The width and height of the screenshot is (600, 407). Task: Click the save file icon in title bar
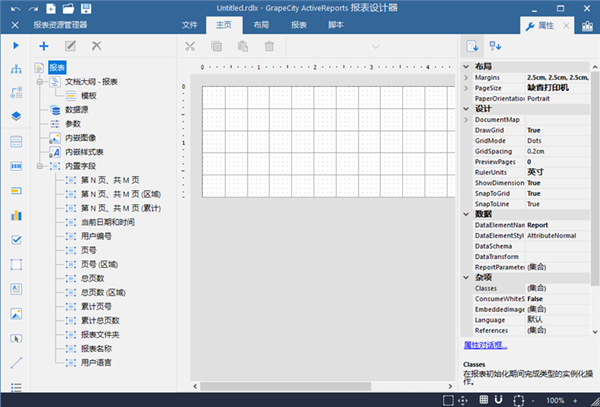[87, 7]
